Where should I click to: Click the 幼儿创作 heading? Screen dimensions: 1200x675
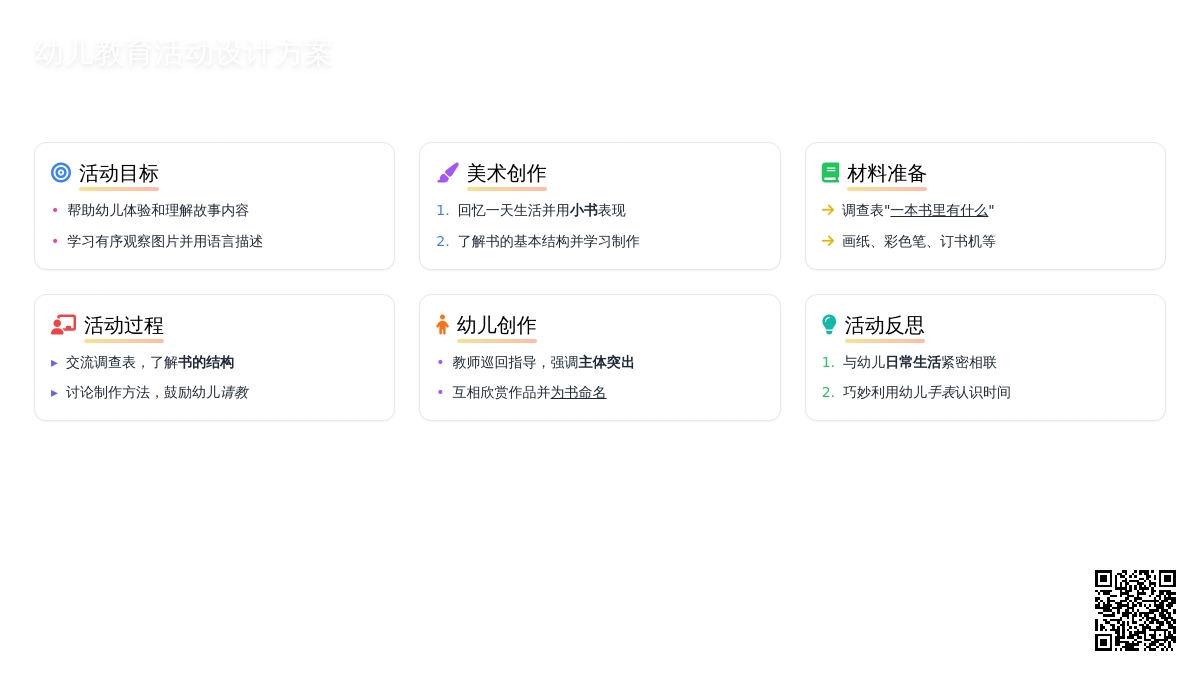point(497,325)
